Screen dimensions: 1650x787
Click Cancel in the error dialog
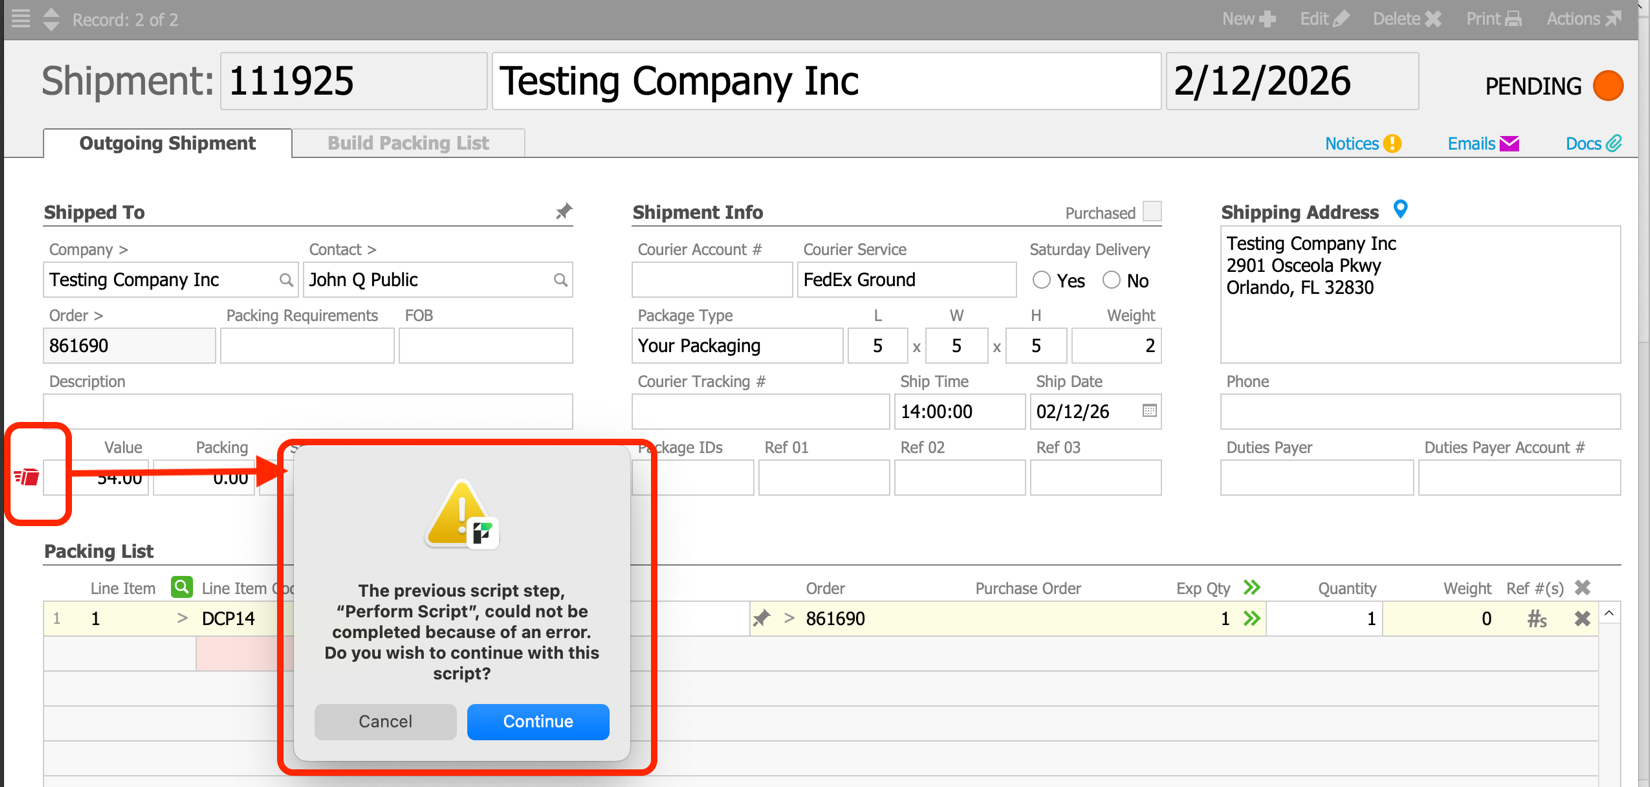click(x=385, y=721)
